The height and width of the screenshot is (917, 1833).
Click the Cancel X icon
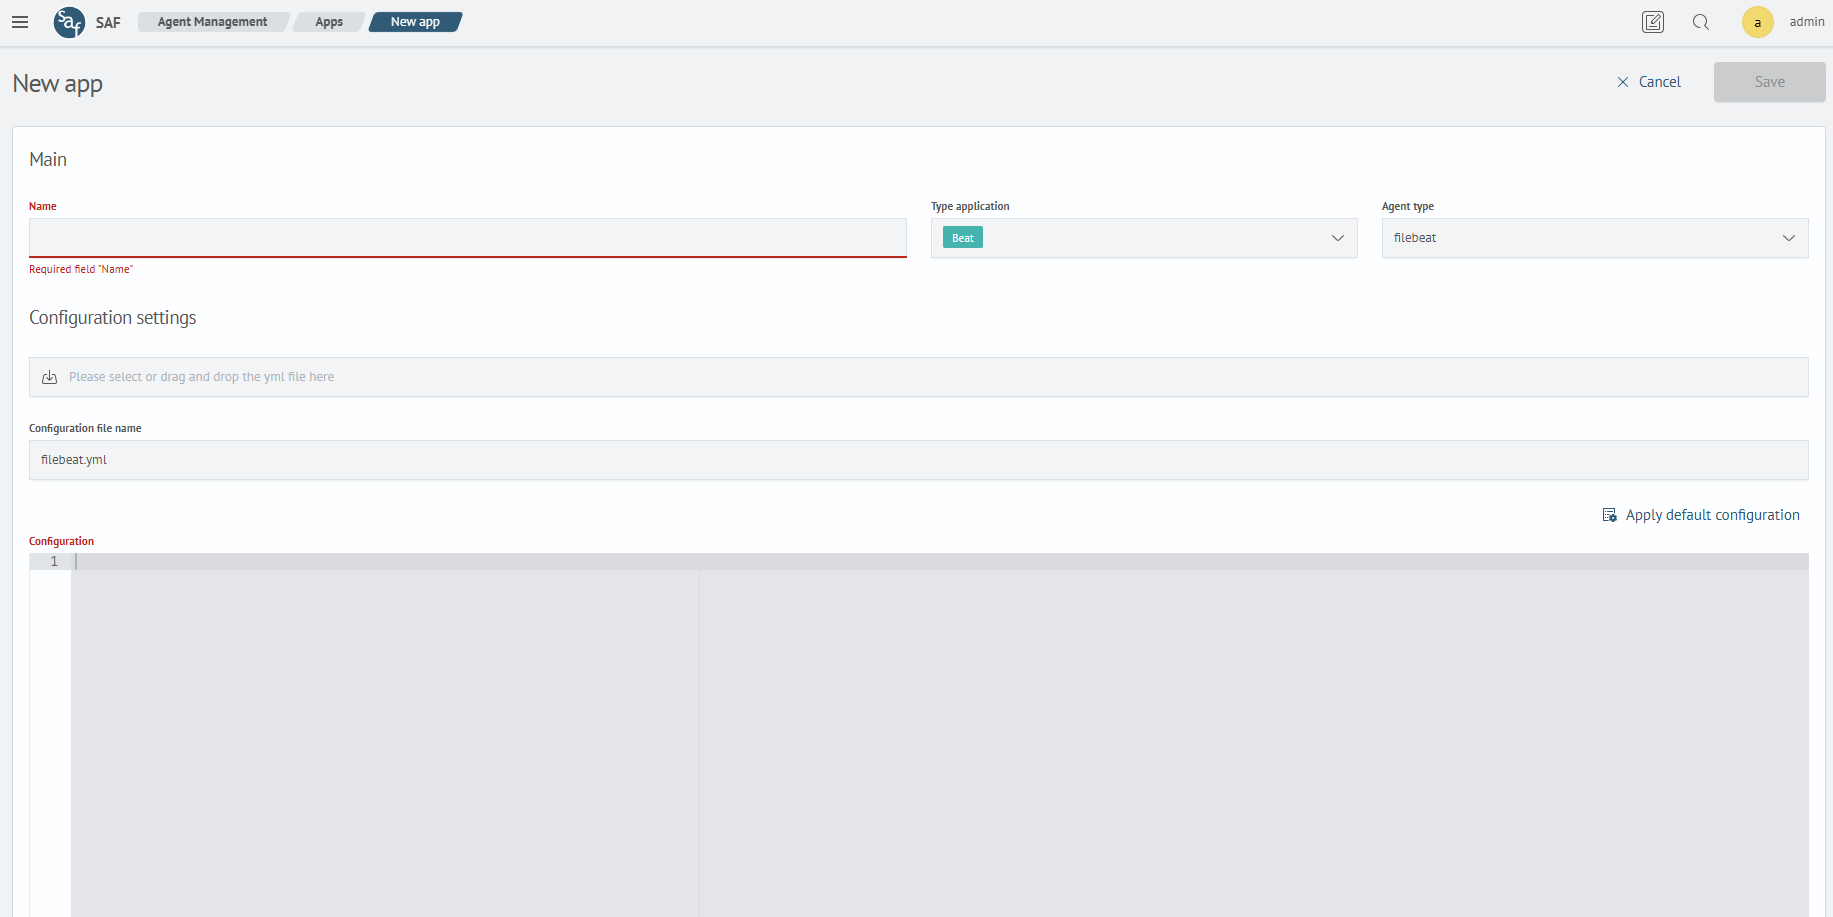1623,82
